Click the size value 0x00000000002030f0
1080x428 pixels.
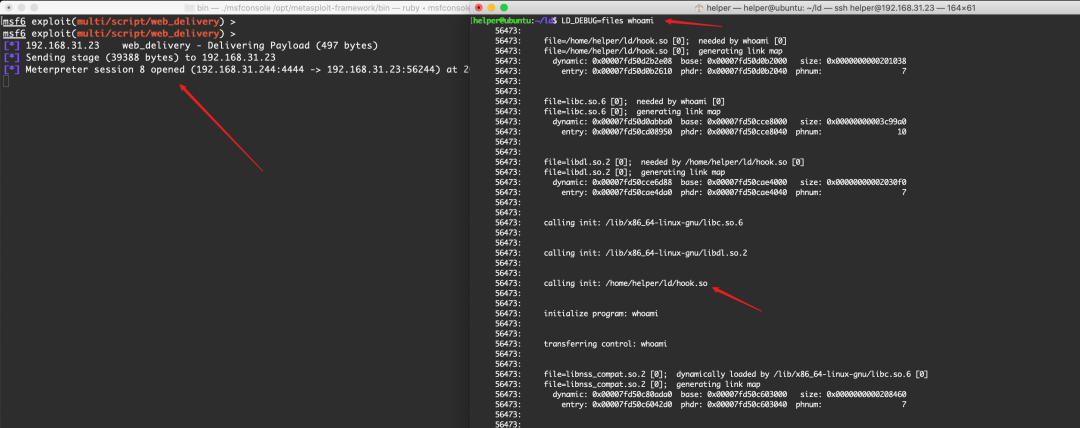[866, 183]
